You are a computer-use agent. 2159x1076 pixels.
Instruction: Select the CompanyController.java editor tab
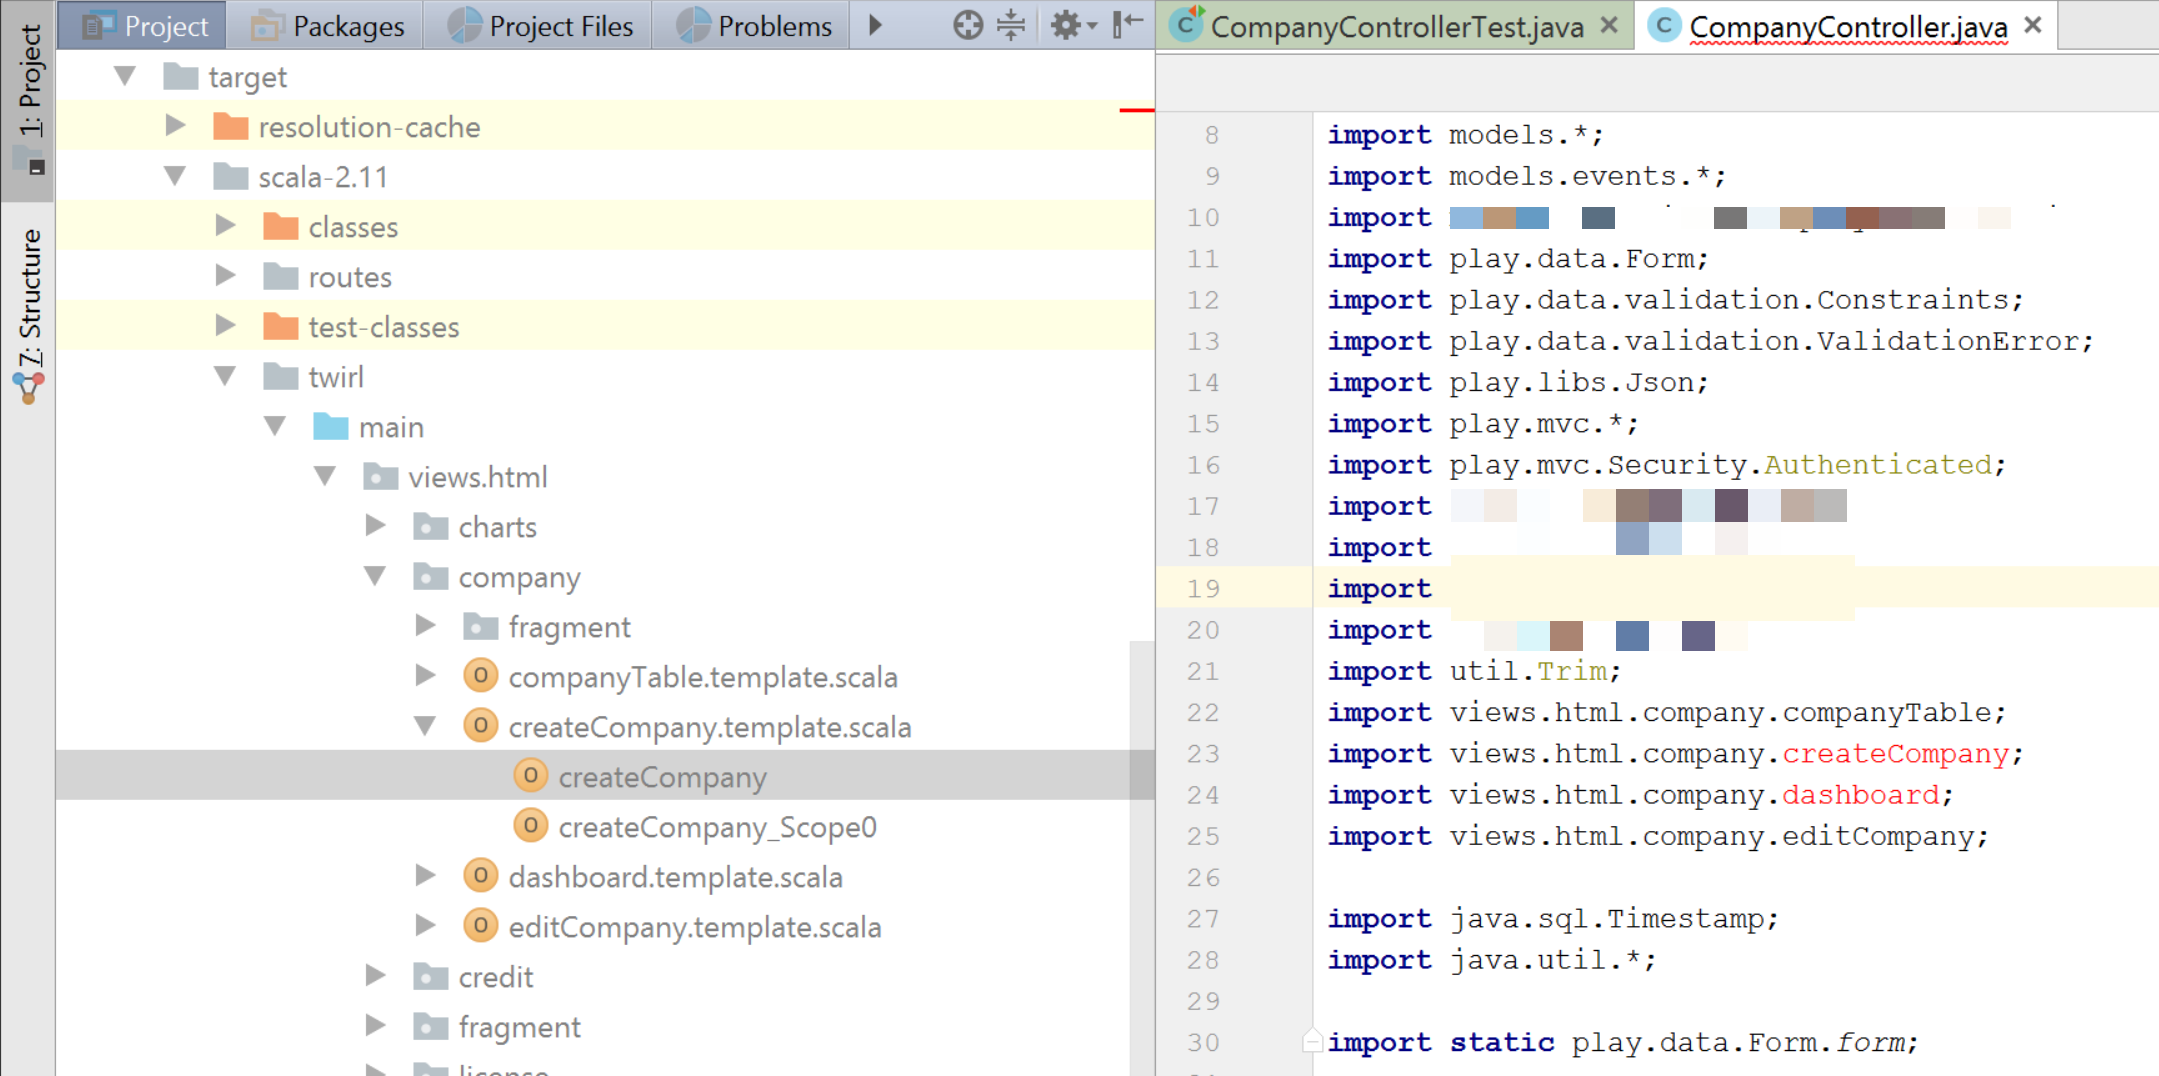[1847, 27]
